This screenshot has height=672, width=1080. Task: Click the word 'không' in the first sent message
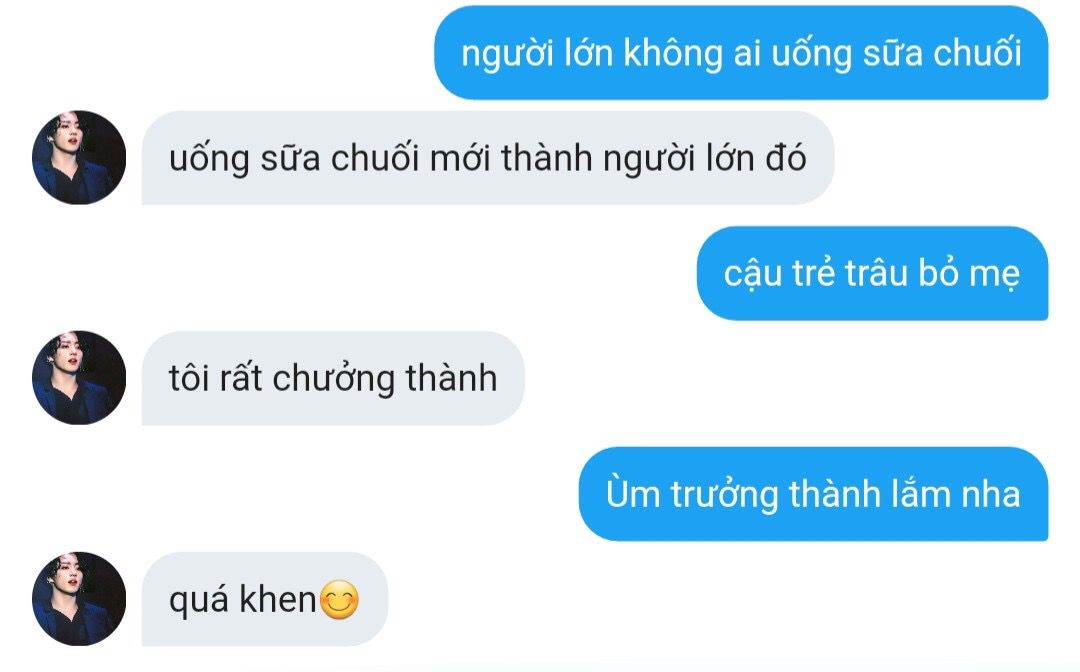(x=673, y=54)
